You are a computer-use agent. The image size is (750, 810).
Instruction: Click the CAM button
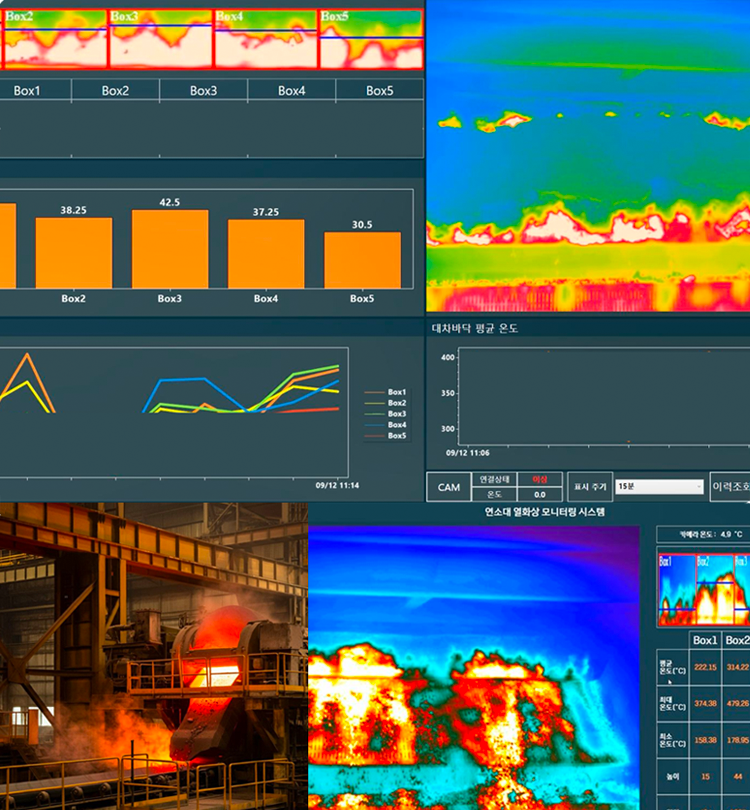coord(446,487)
